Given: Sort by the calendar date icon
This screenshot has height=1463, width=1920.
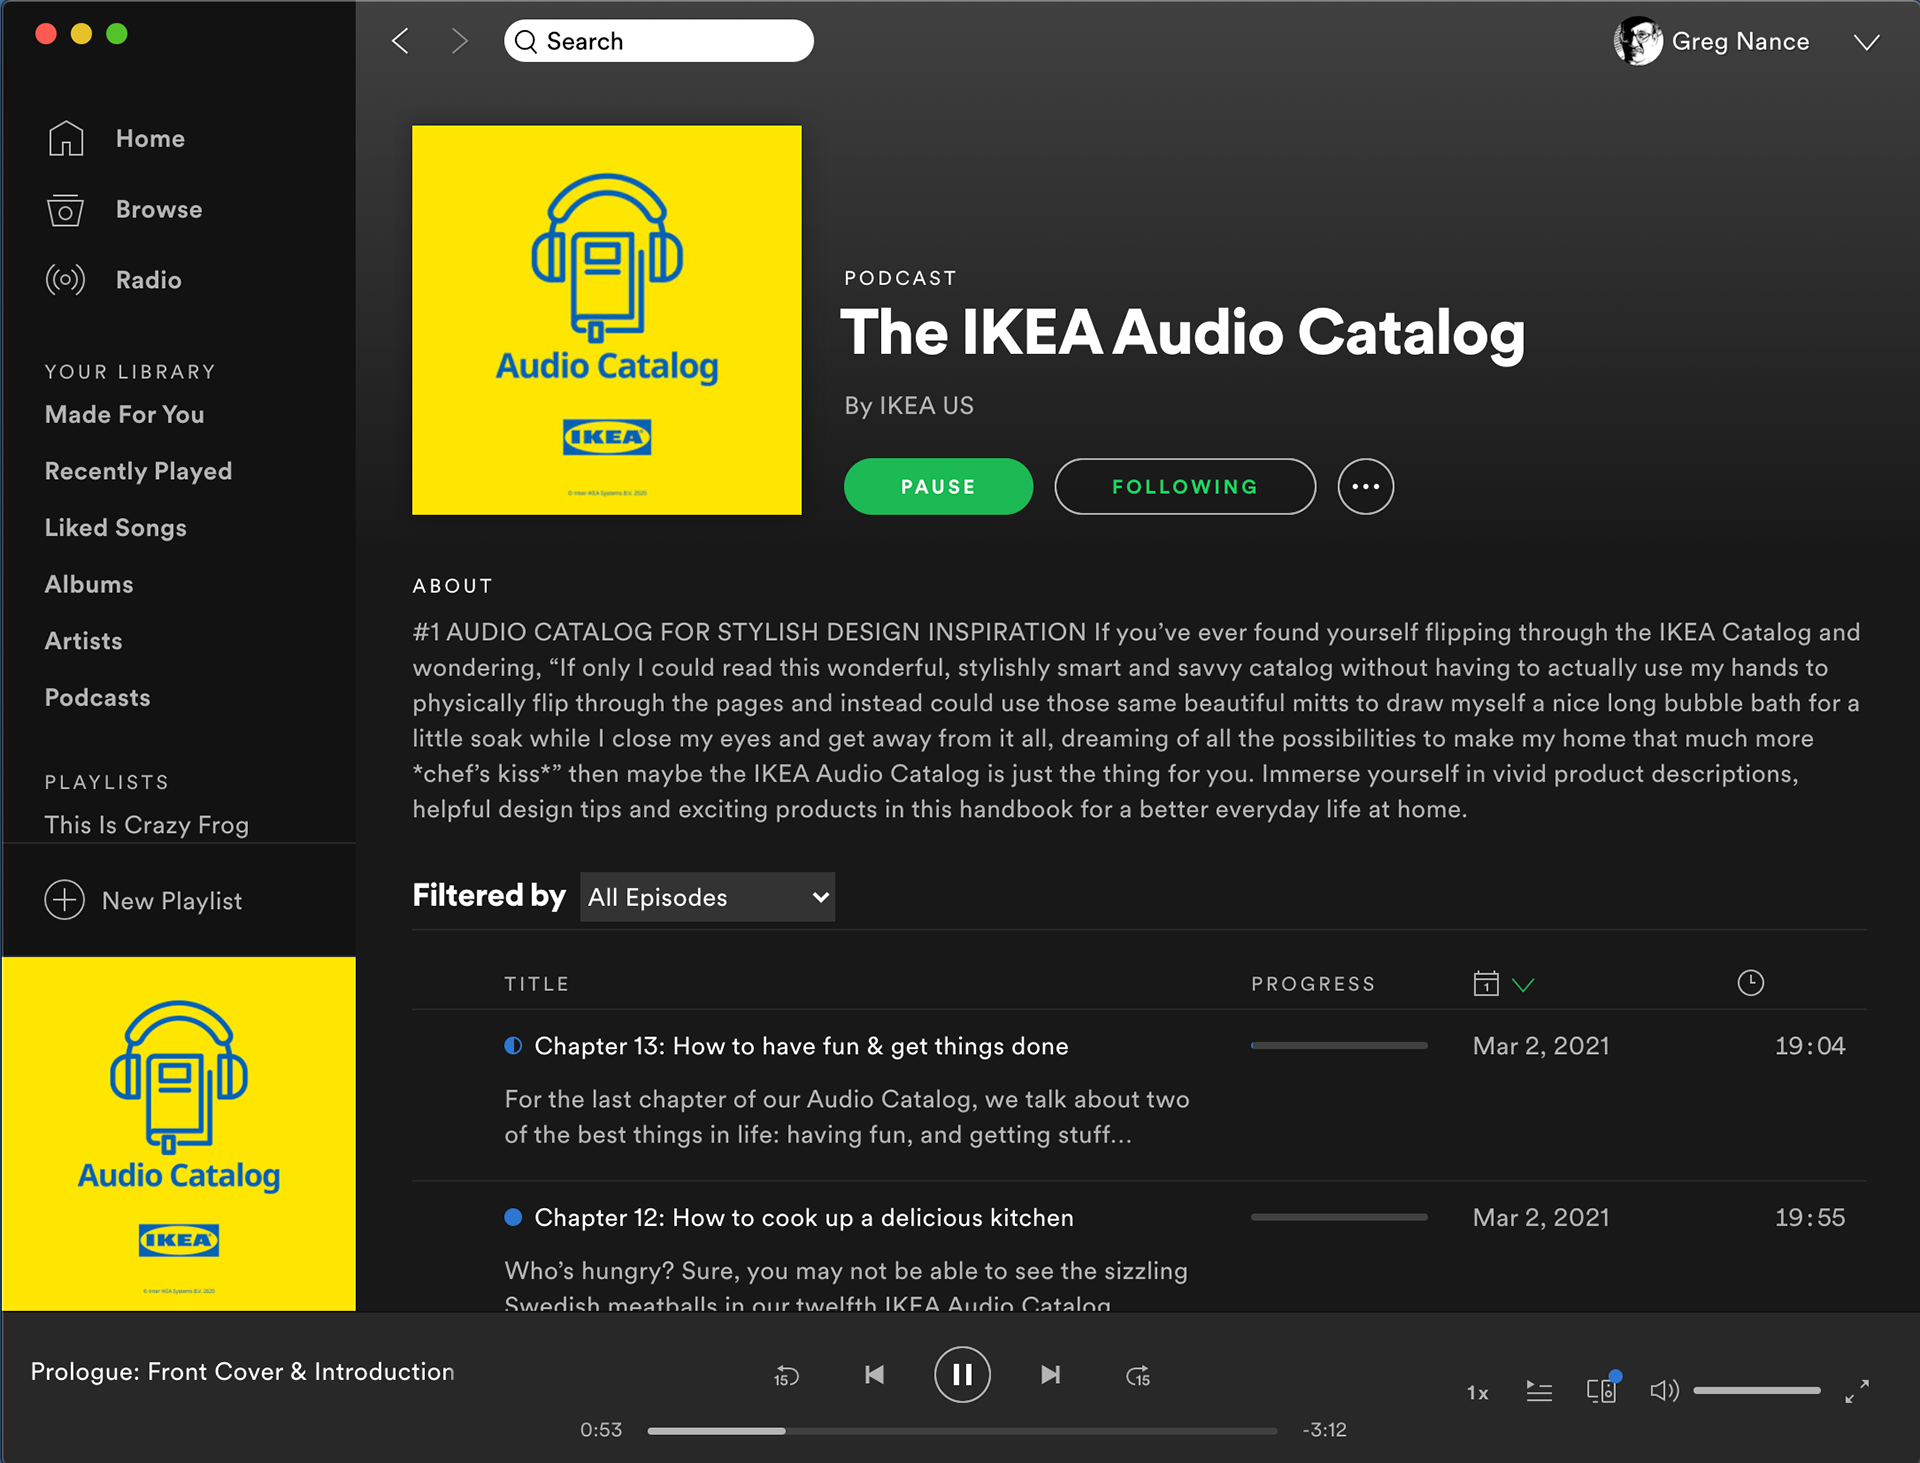Looking at the screenshot, I should tap(1486, 983).
